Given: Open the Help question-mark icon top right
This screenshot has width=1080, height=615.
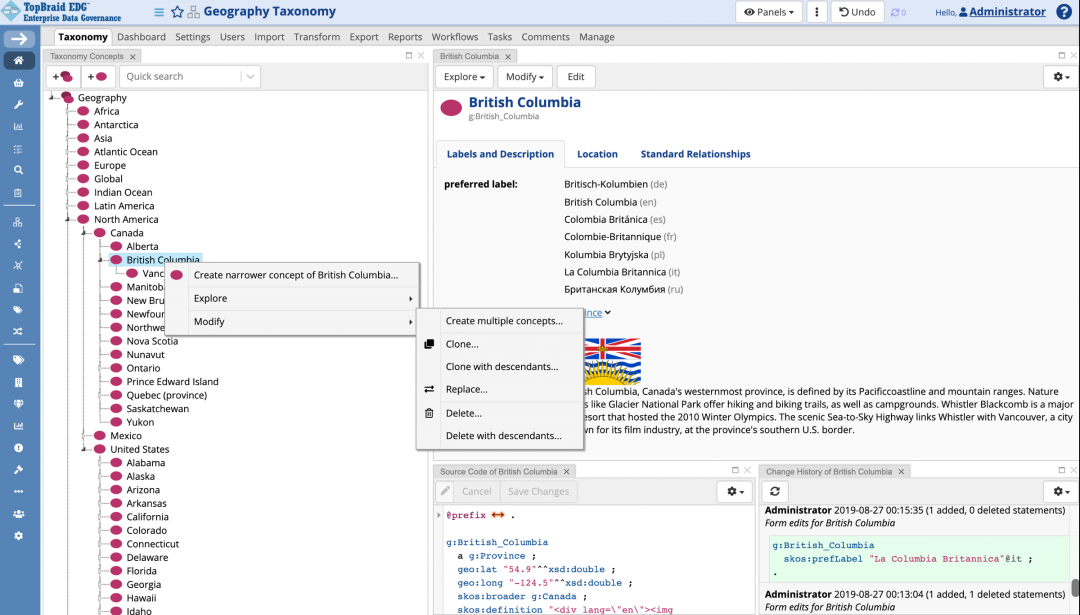Looking at the screenshot, I should point(1066,11).
